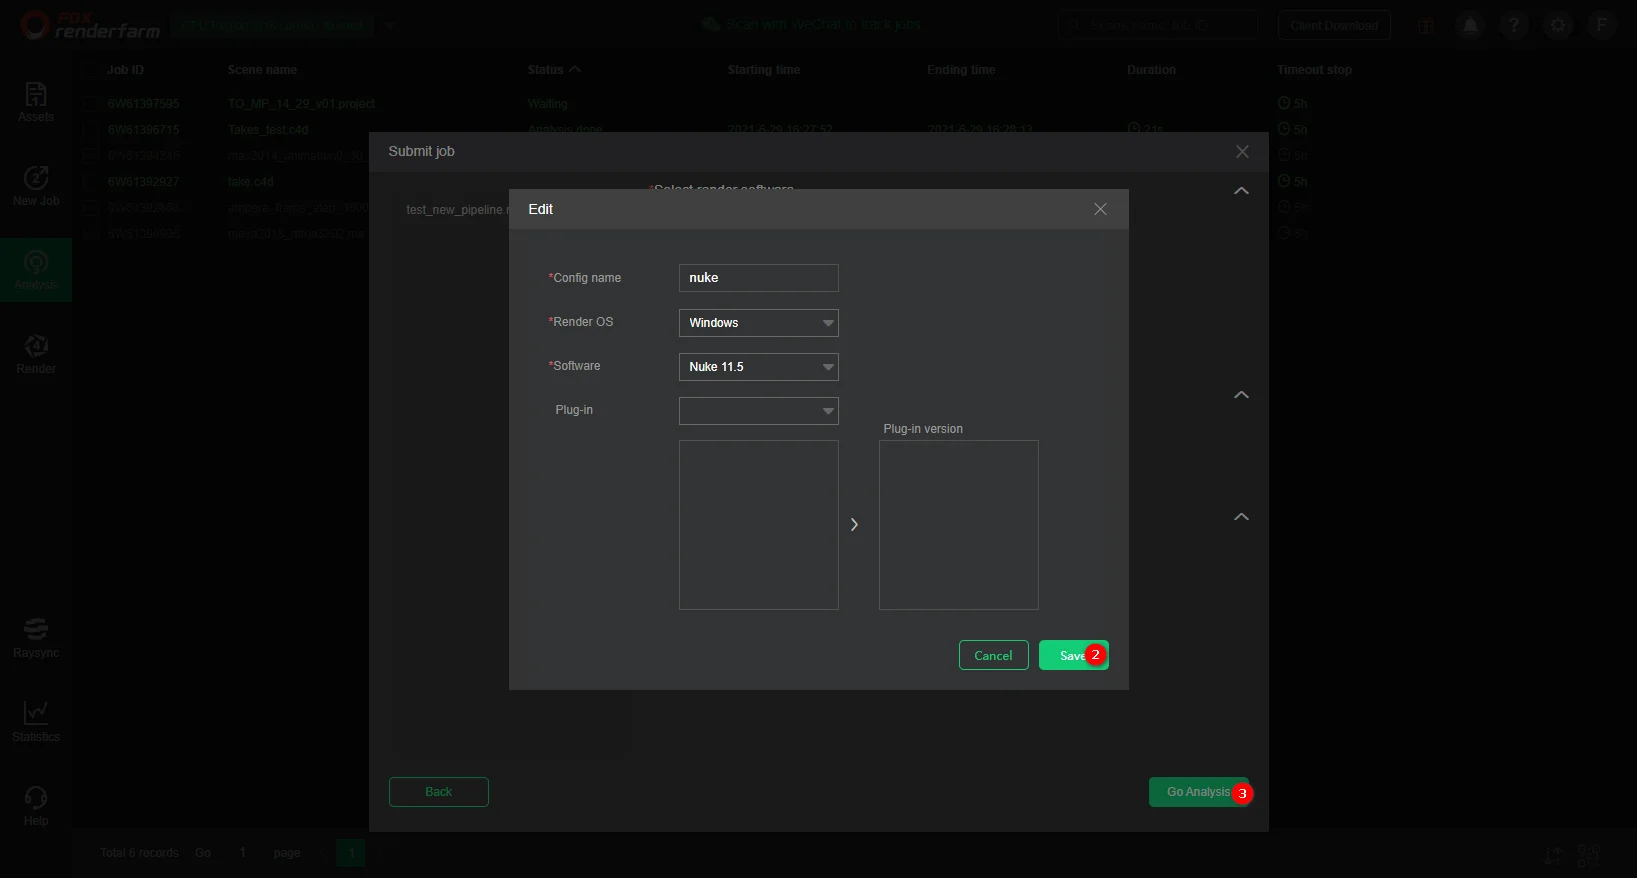Open Help in the sidebar
This screenshot has width=1637, height=878.
point(36,806)
